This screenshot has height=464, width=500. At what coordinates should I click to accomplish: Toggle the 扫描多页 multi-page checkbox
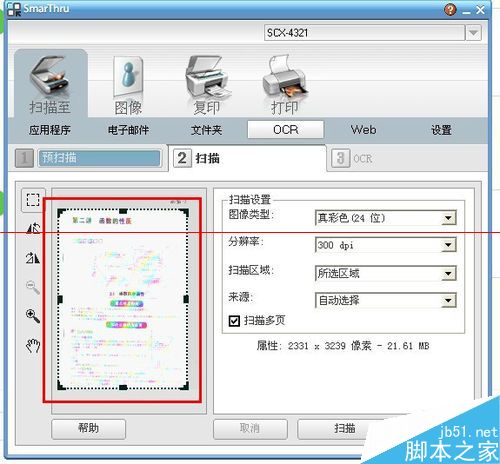234,321
